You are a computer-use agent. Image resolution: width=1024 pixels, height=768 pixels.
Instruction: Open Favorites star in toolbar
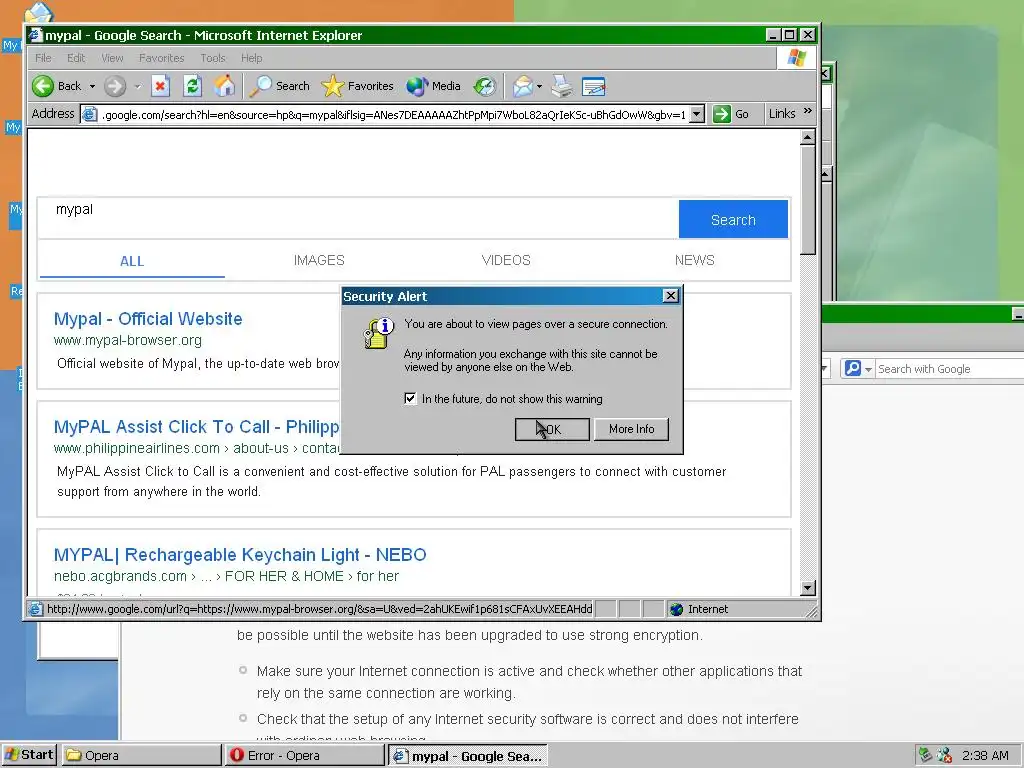tap(357, 86)
